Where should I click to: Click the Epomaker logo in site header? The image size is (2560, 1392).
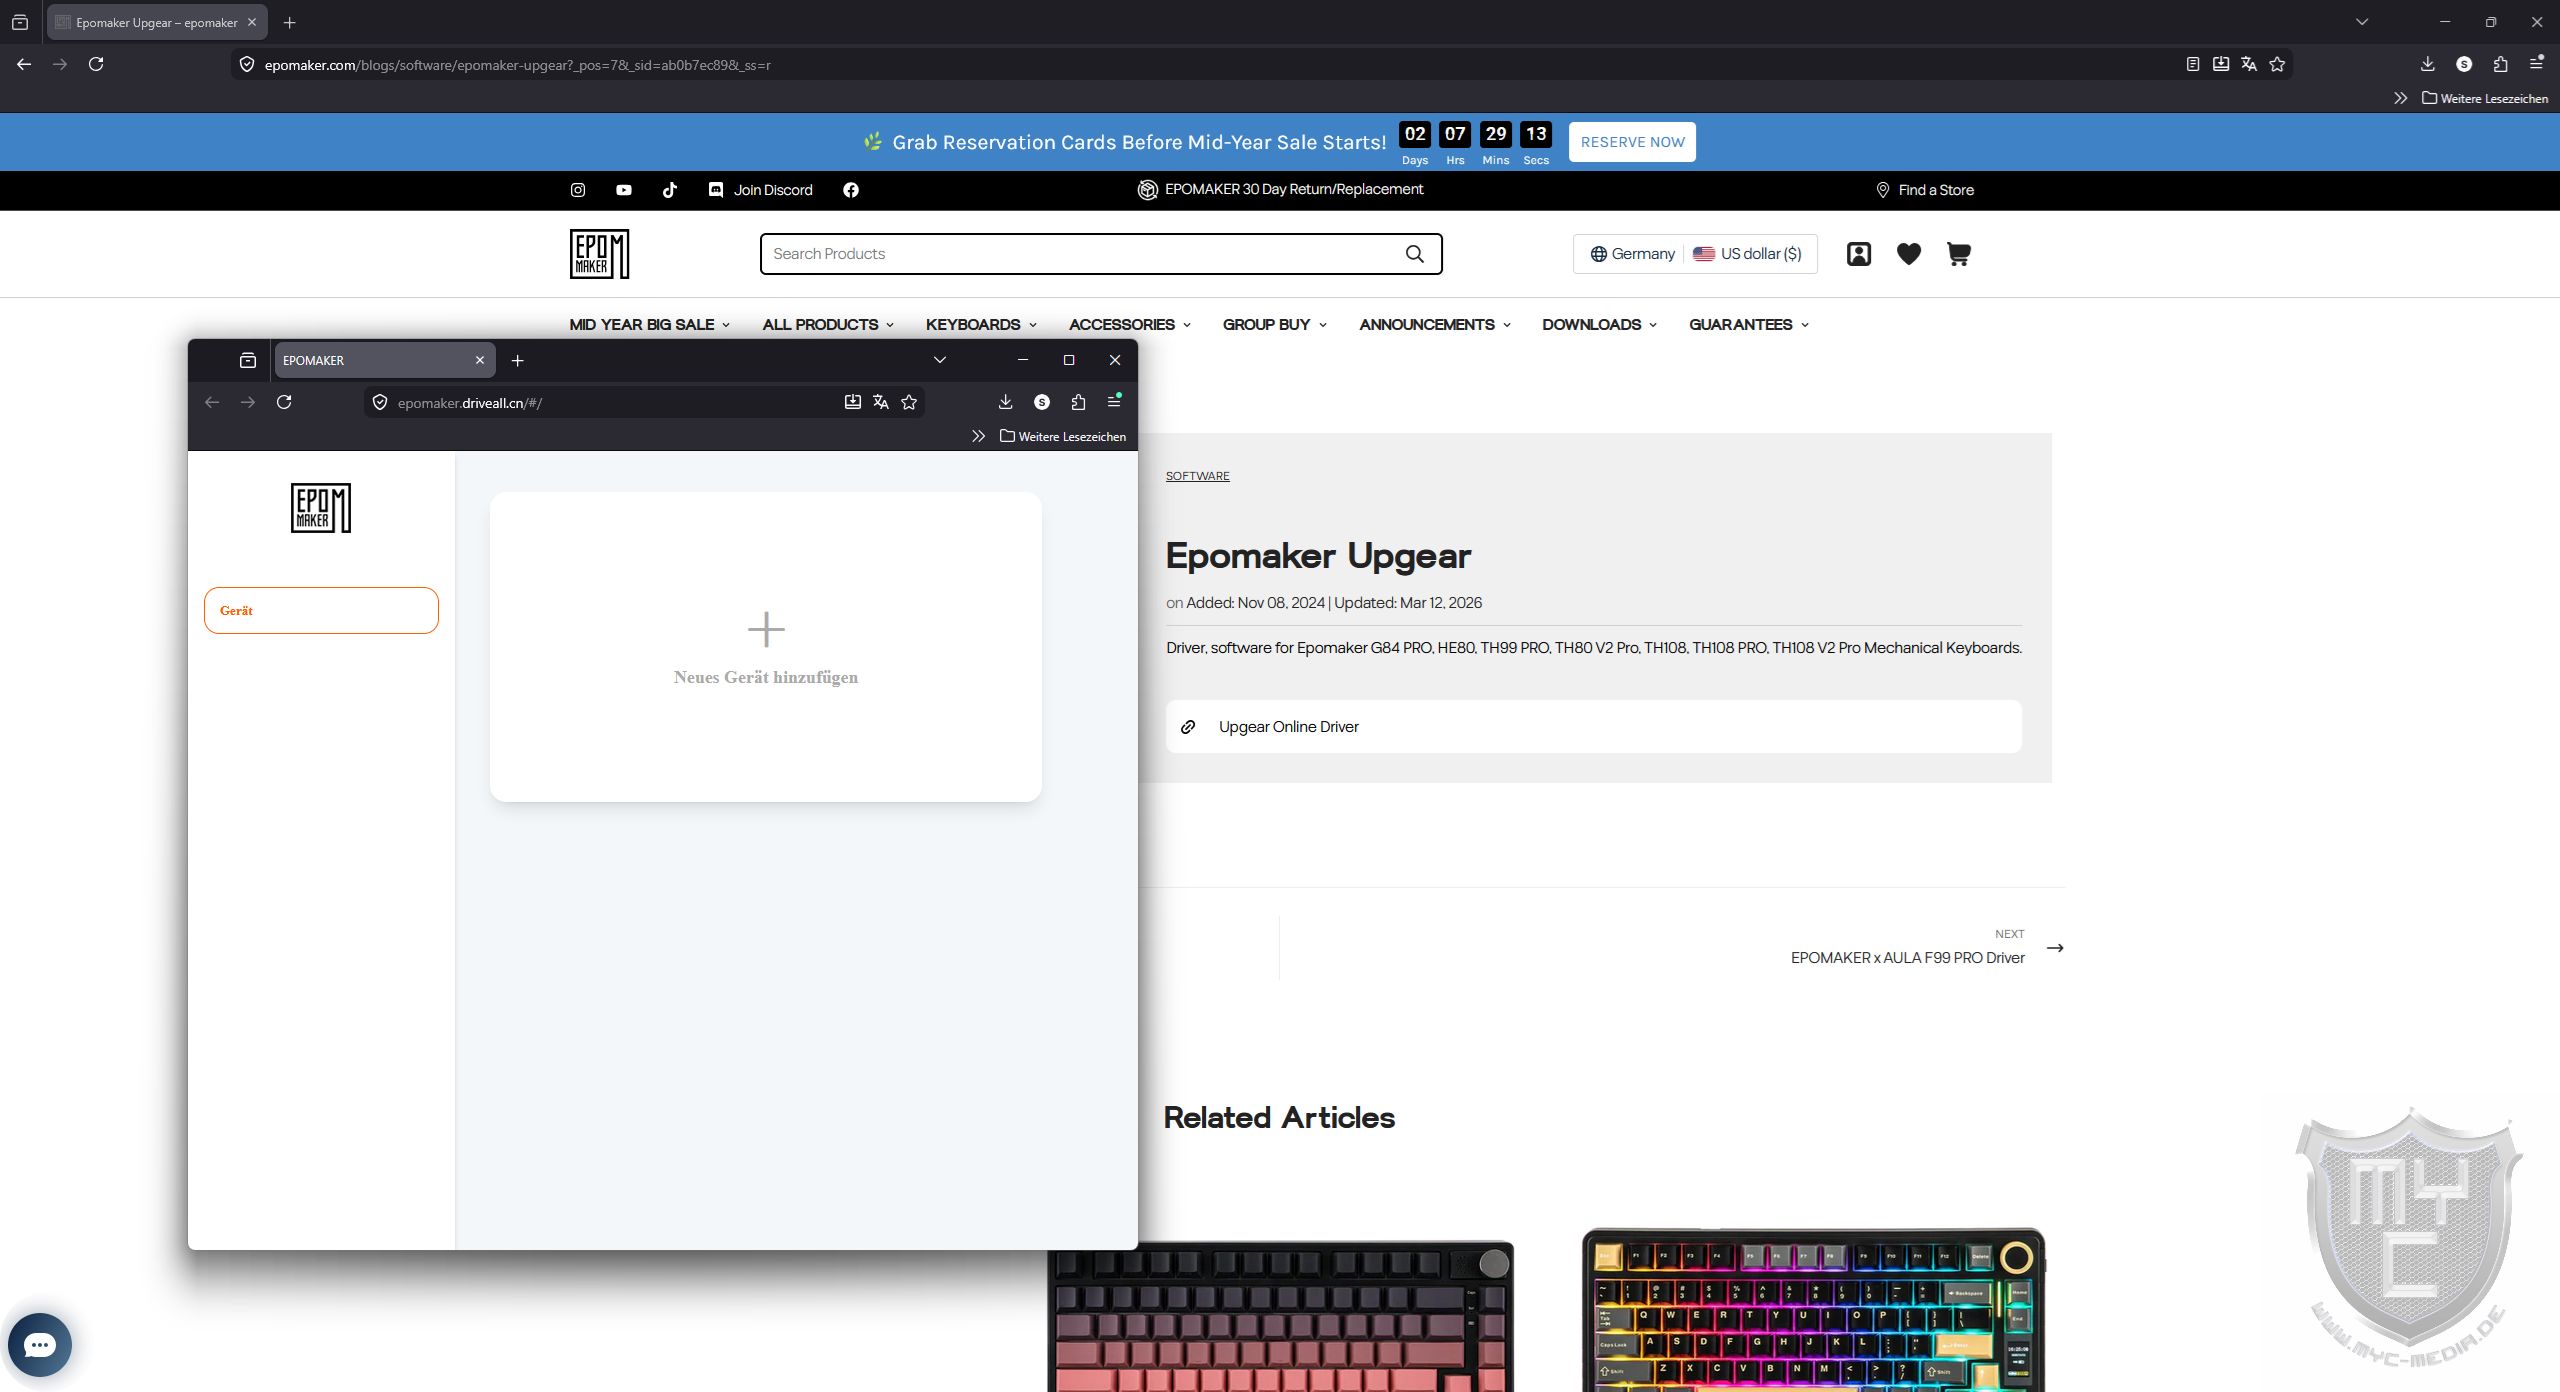click(599, 254)
